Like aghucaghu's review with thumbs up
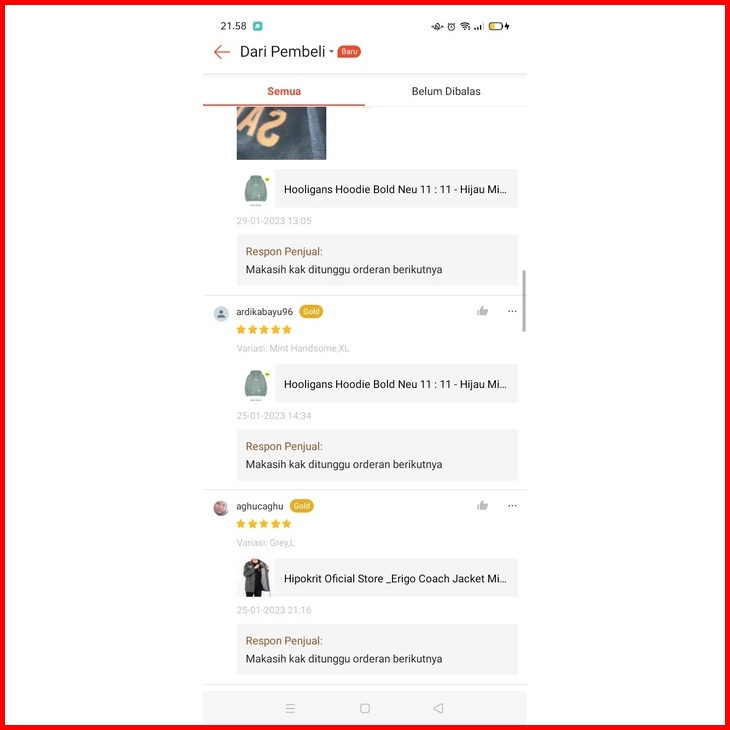The image size is (730, 730). (482, 506)
